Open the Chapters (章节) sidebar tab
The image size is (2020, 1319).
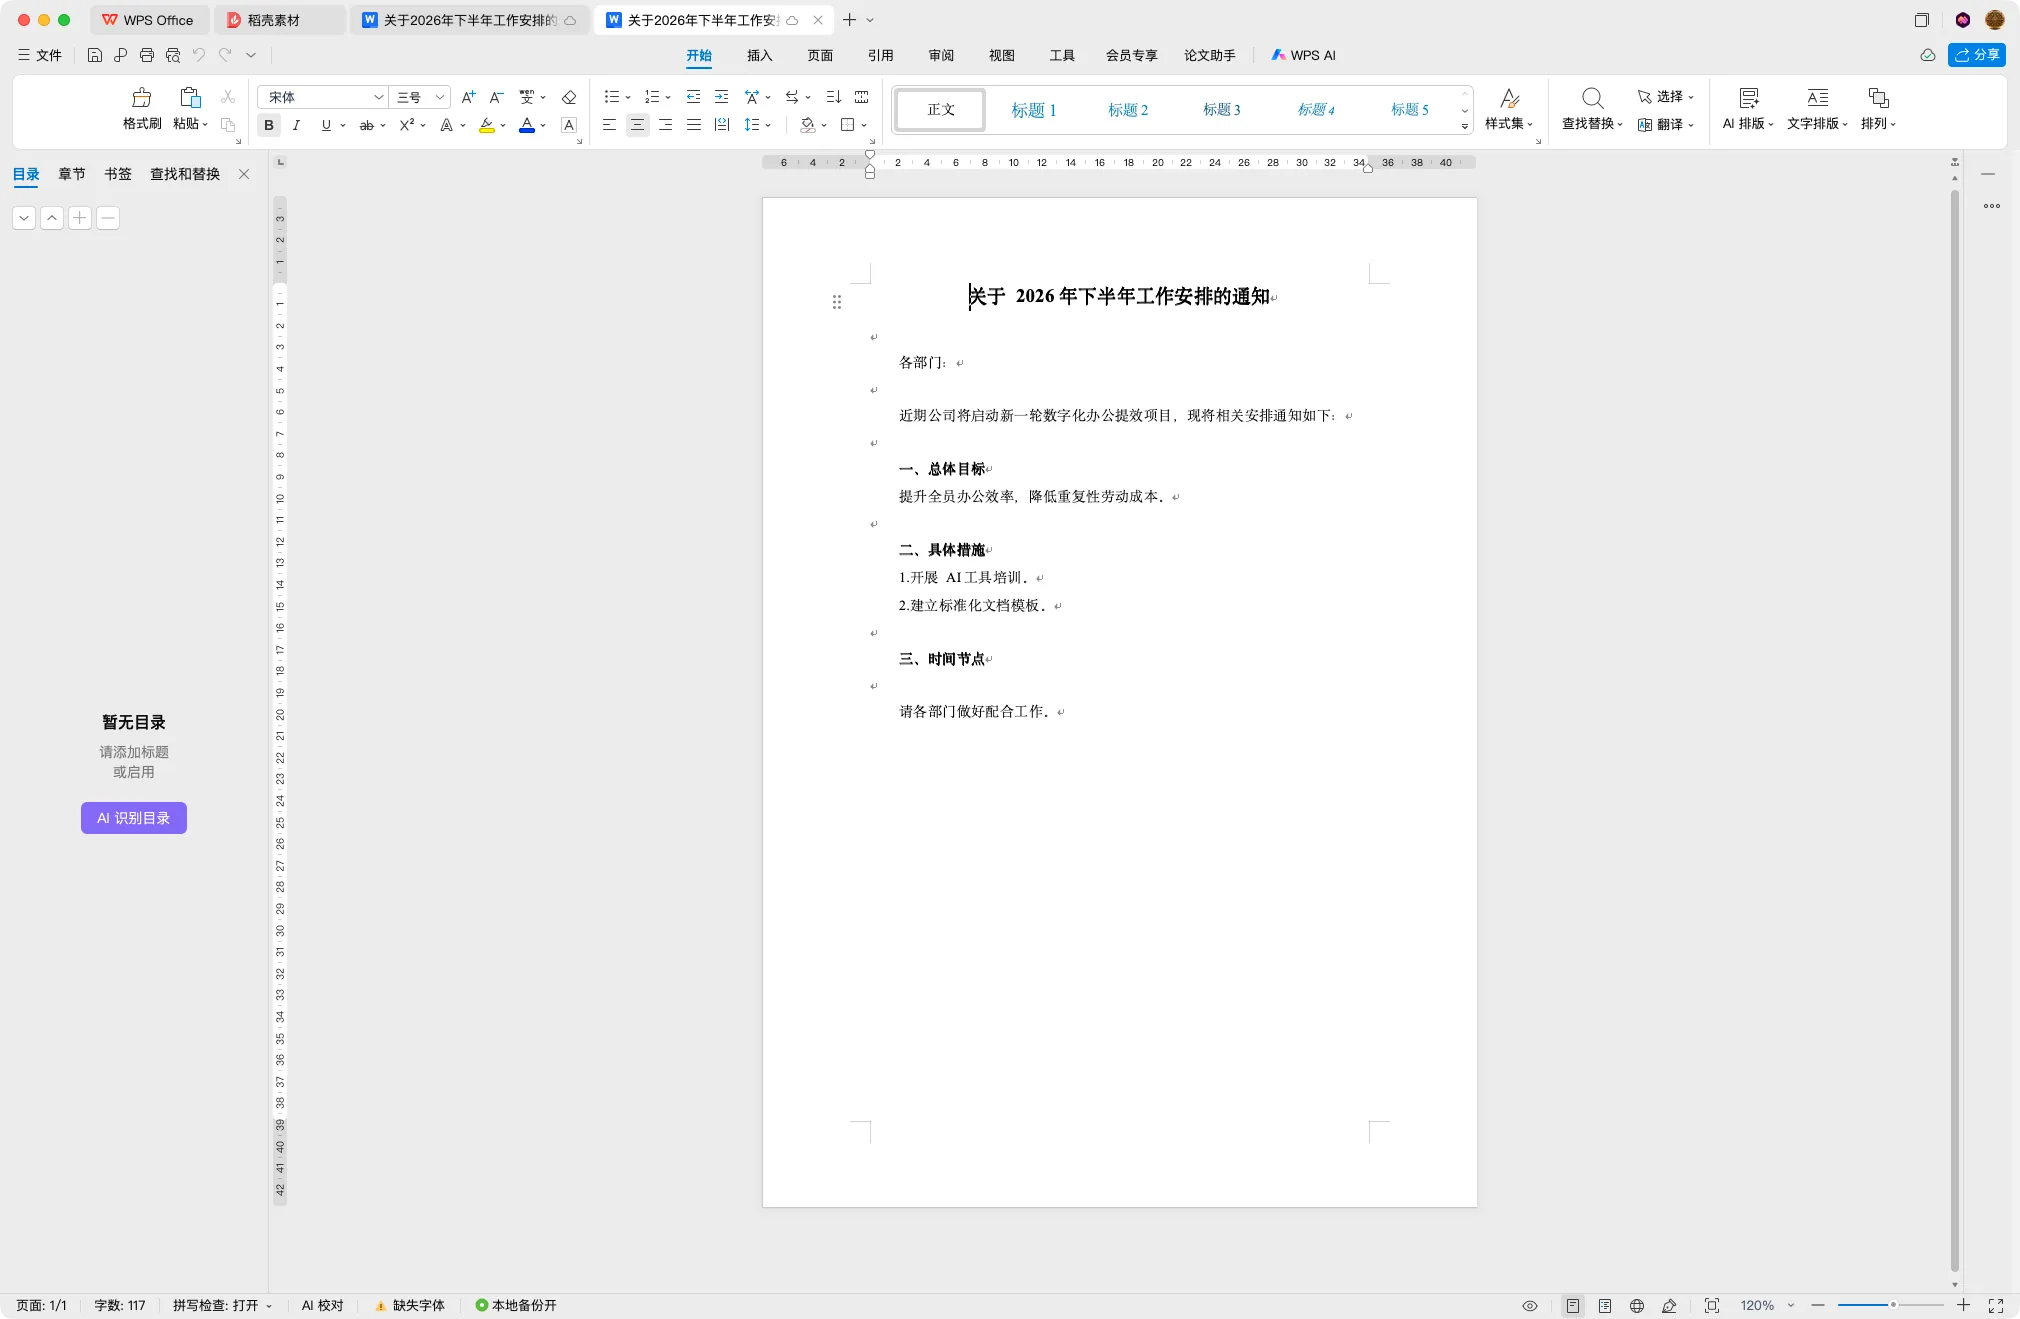click(x=72, y=174)
